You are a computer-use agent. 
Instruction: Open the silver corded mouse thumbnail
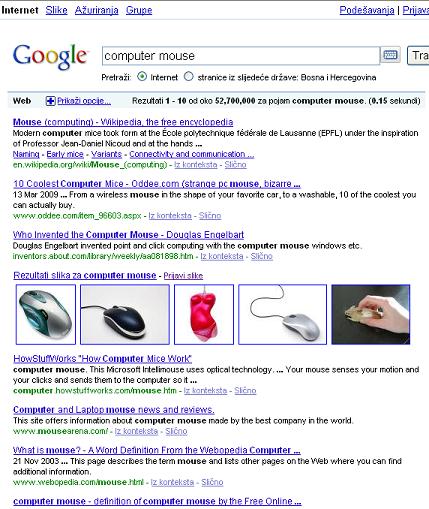(x=282, y=314)
